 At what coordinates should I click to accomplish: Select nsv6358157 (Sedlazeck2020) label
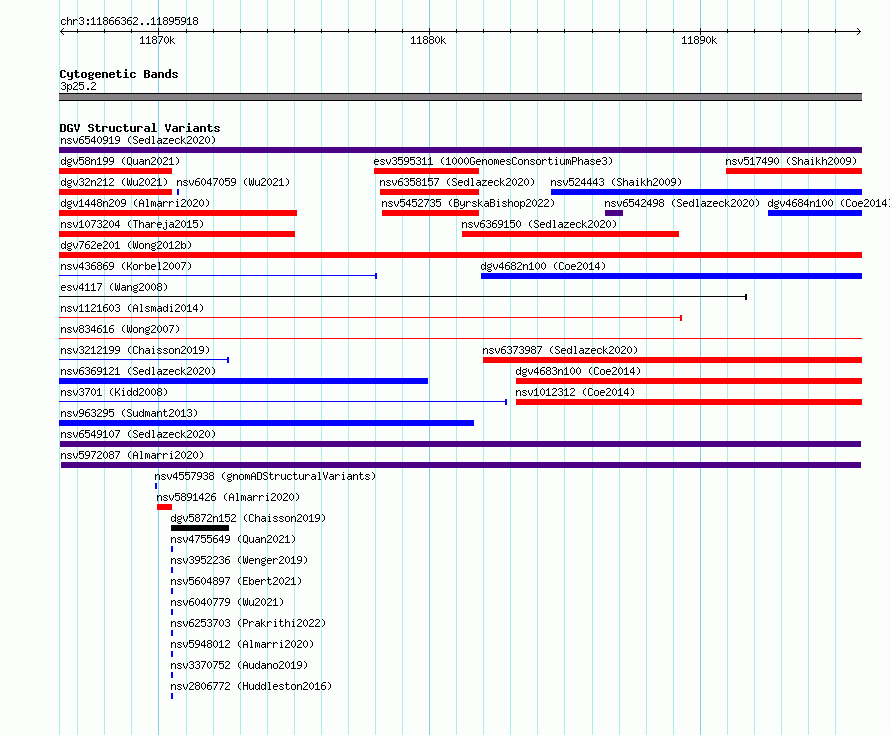coord(457,182)
